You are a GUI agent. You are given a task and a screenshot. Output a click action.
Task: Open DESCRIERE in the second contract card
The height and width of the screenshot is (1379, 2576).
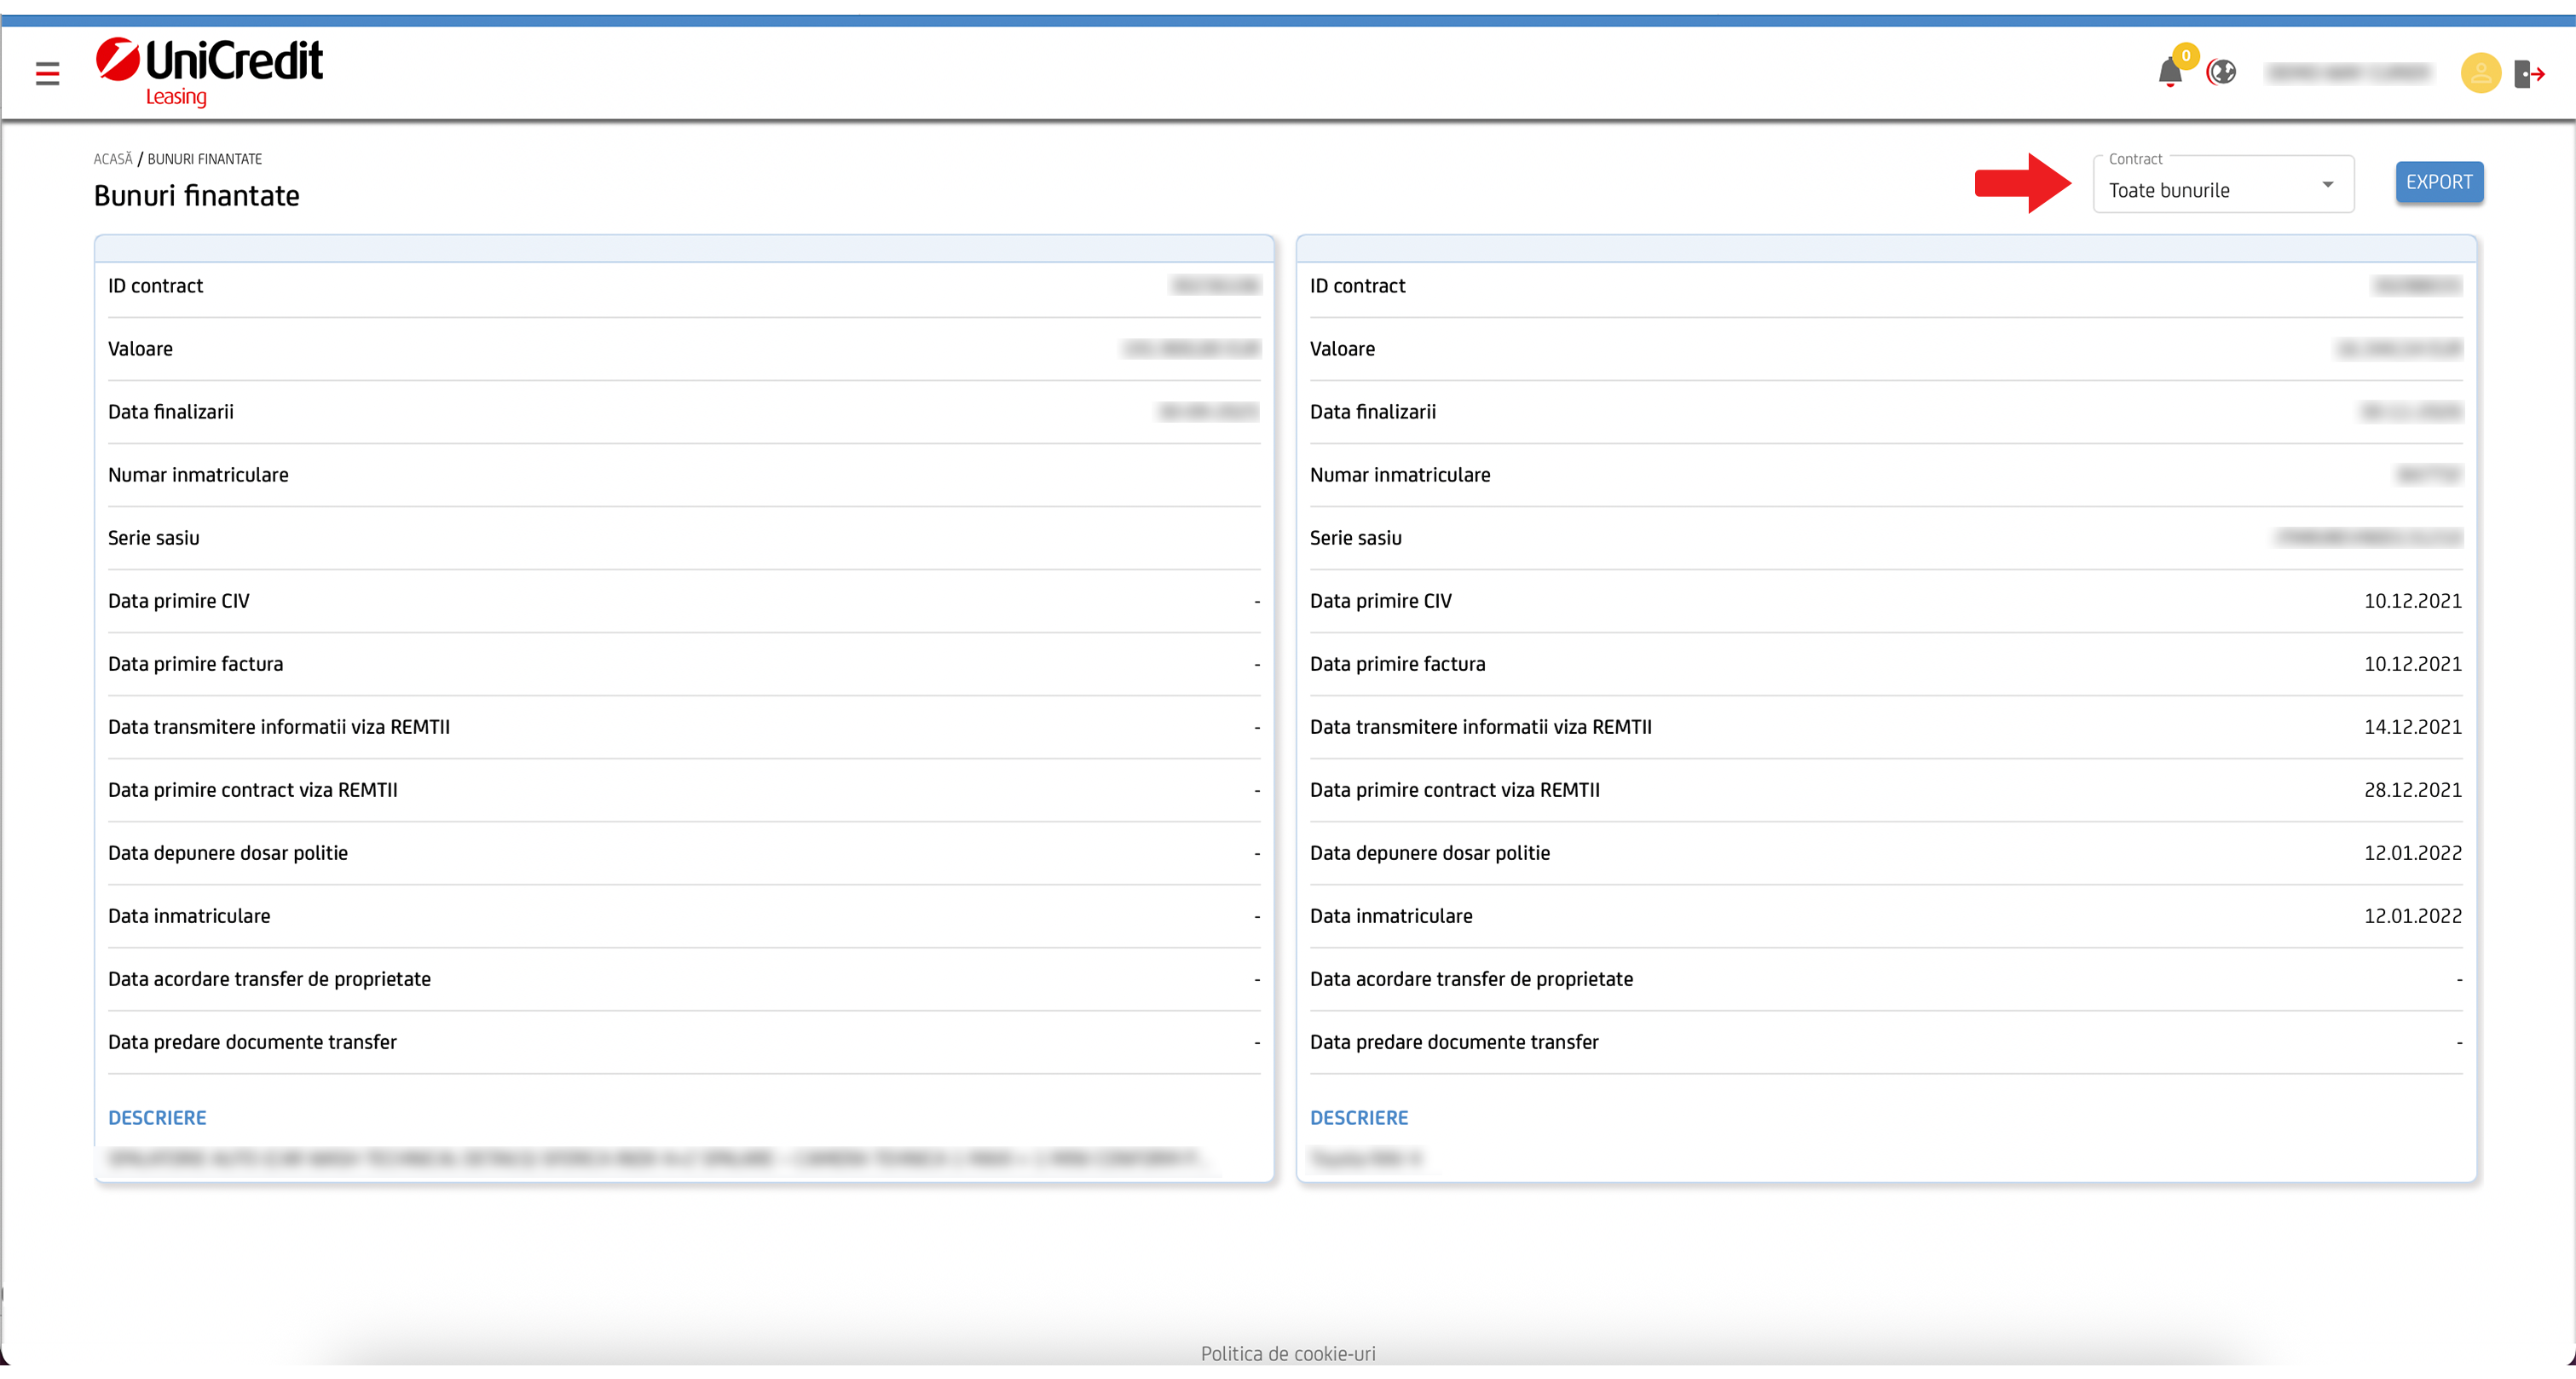click(1359, 1117)
